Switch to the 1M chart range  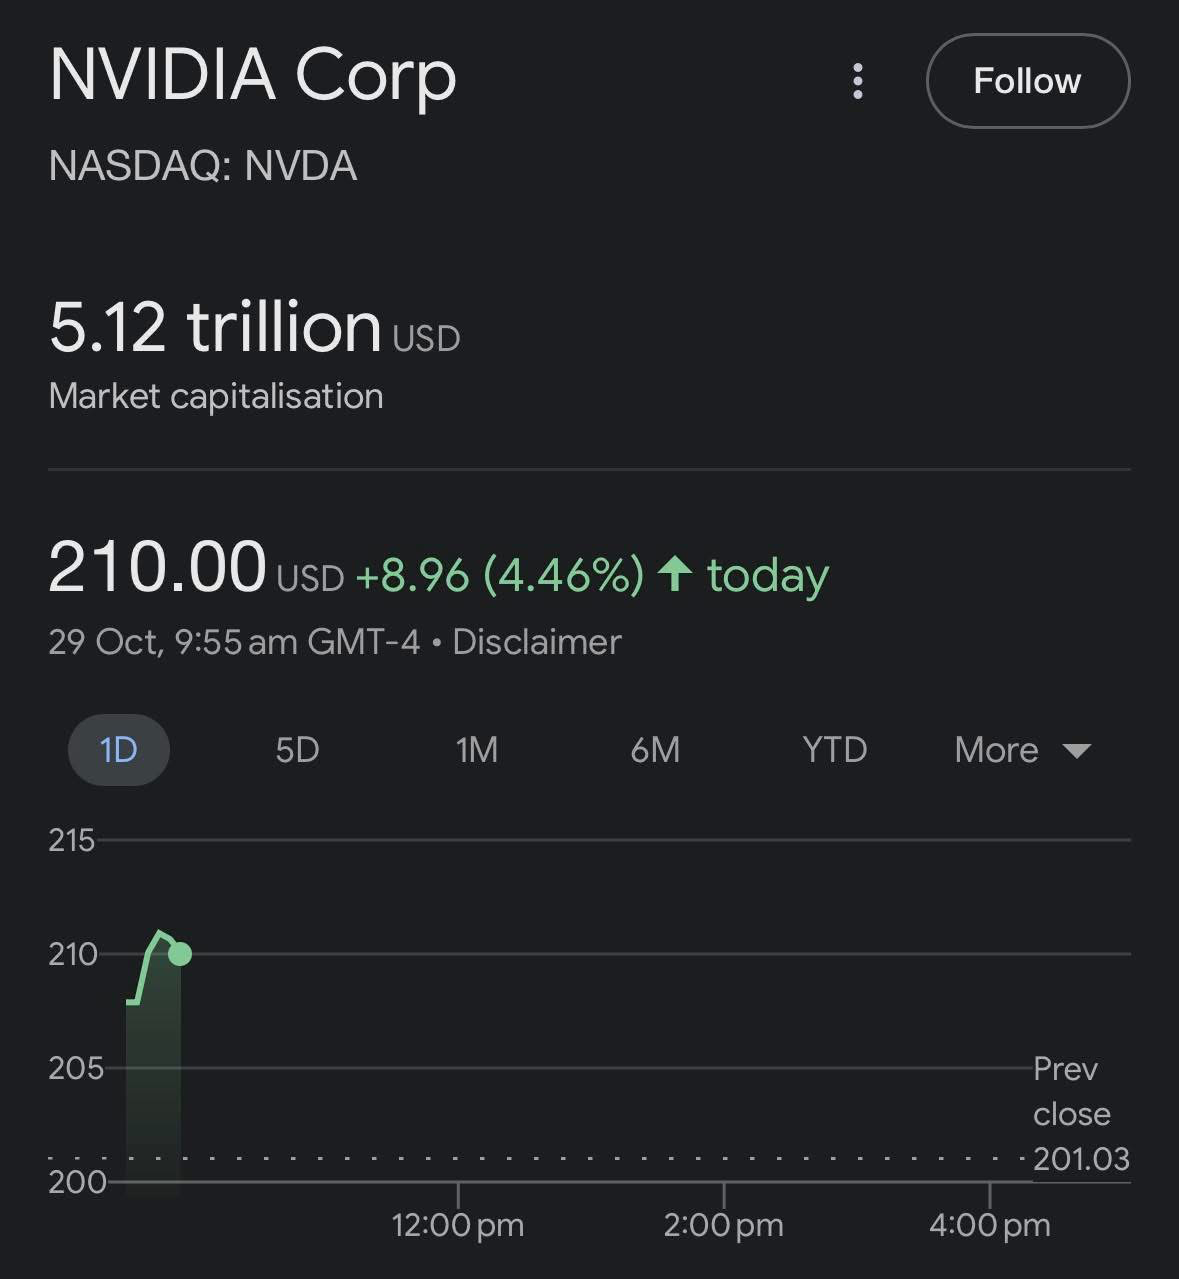476,750
